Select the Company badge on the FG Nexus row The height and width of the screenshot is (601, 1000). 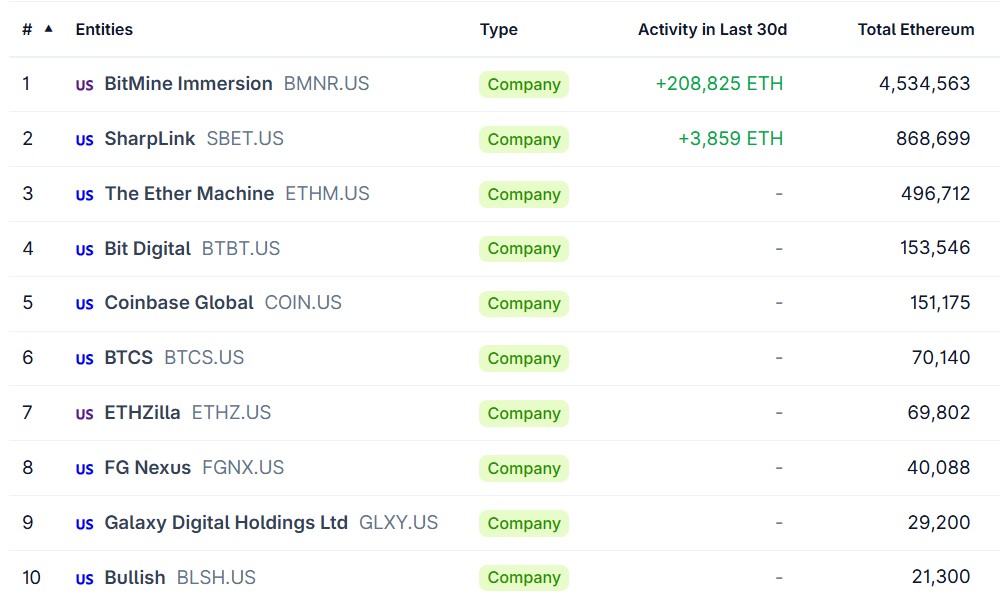pyautogui.click(x=523, y=468)
